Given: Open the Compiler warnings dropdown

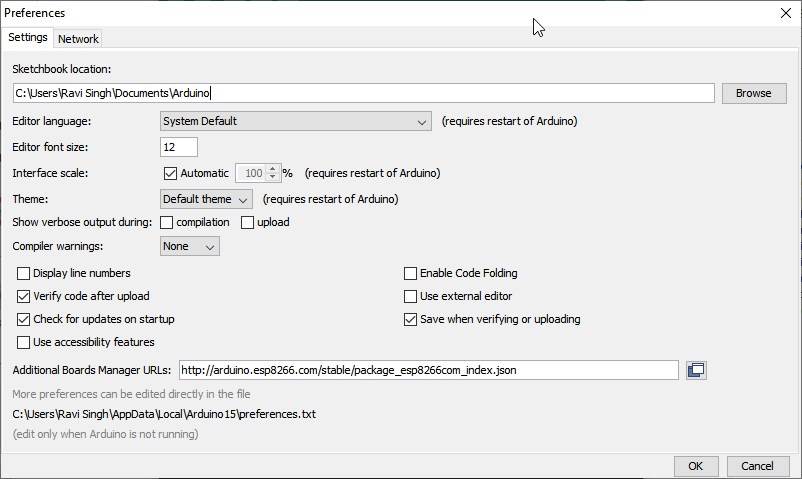Looking at the screenshot, I should pos(190,246).
